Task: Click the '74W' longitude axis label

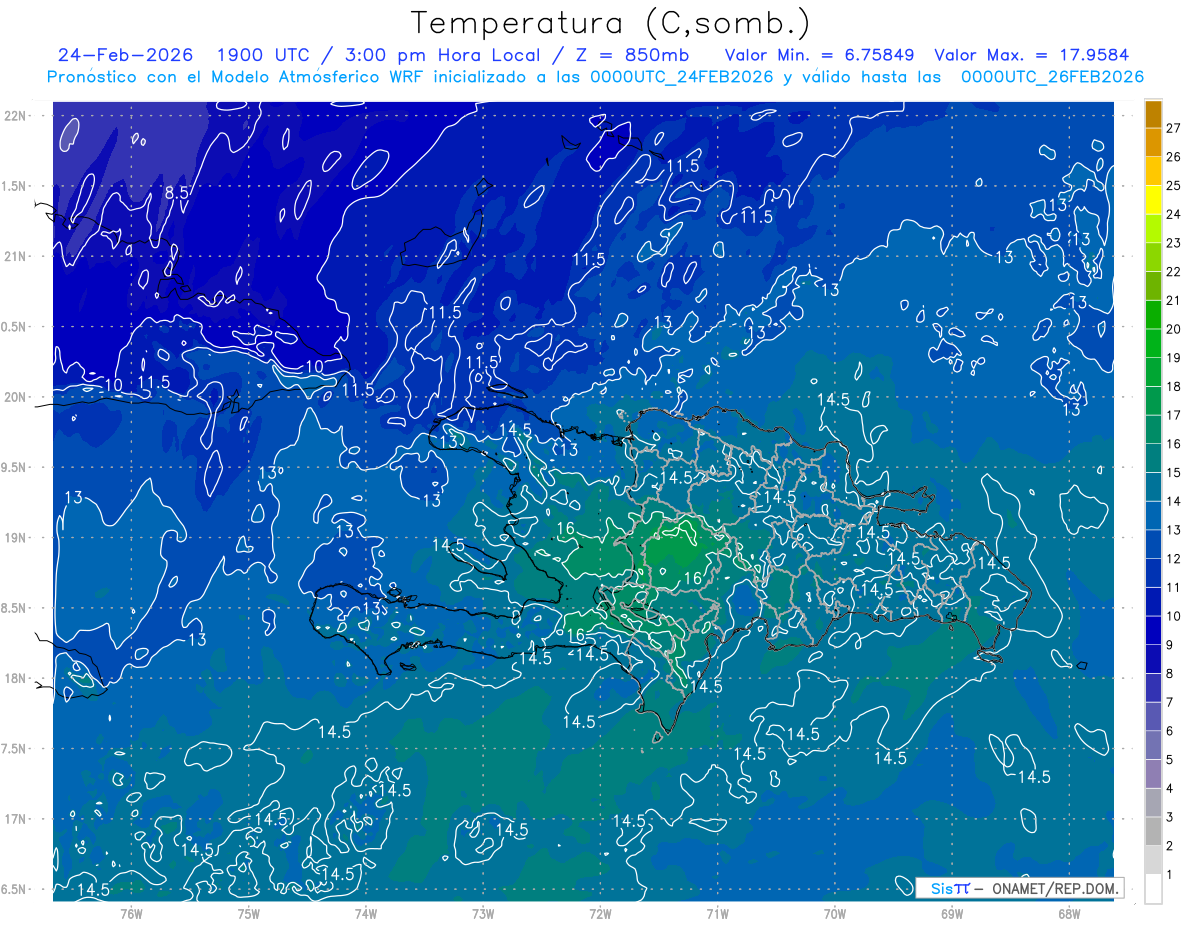Action: (366, 912)
